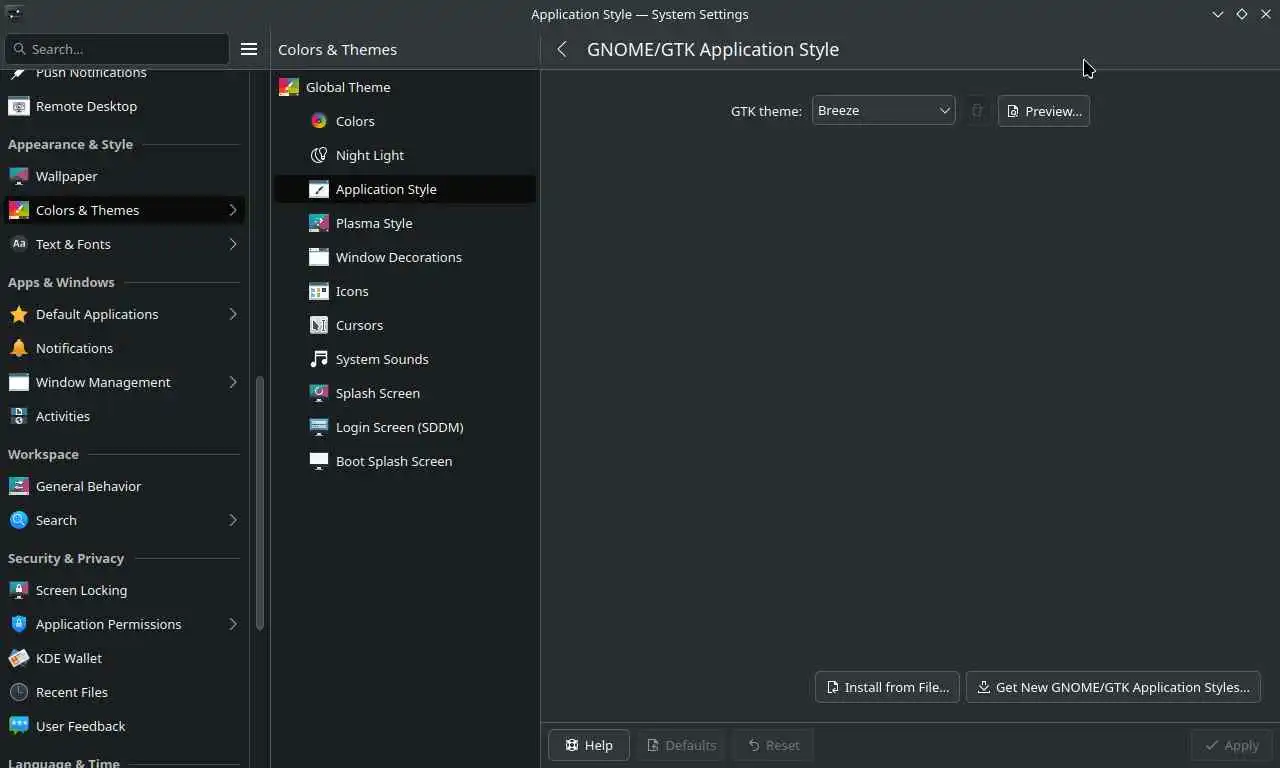Open System Sounds music note icon
The height and width of the screenshot is (768, 1280).
pos(319,359)
